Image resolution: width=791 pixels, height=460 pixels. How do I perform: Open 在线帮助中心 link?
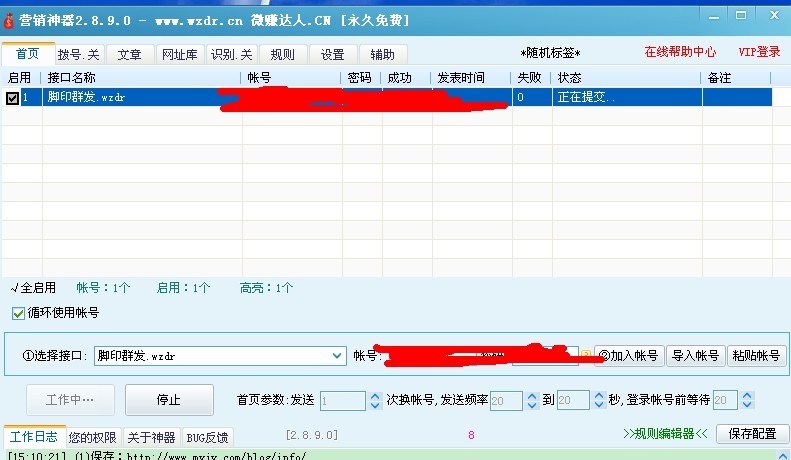pyautogui.click(x=680, y=51)
